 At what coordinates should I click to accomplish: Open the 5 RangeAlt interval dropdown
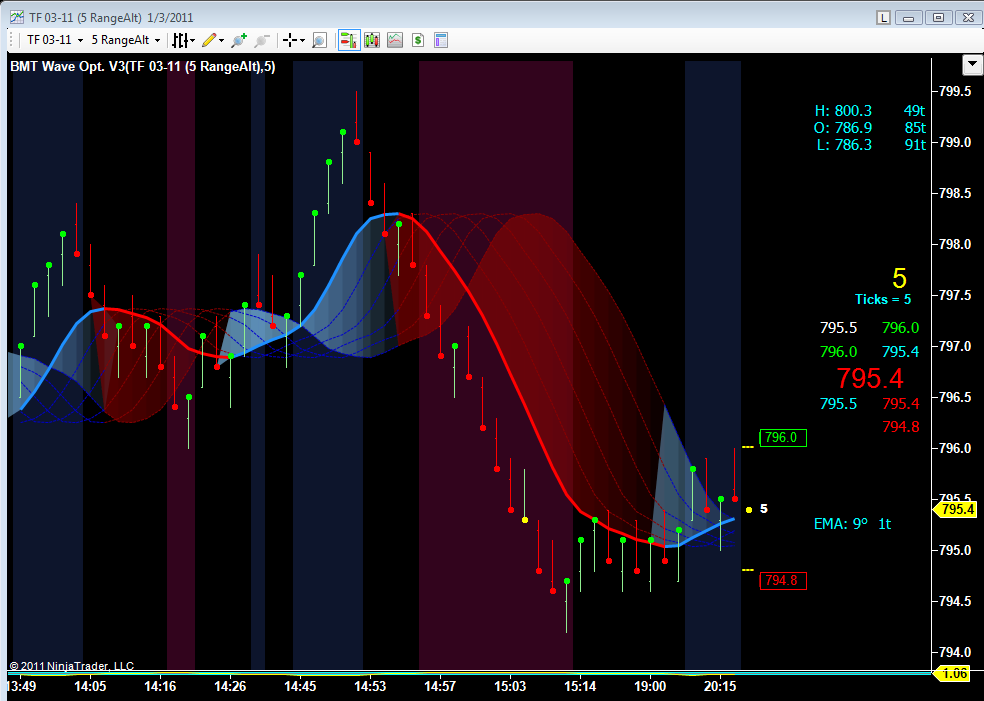[x=126, y=40]
